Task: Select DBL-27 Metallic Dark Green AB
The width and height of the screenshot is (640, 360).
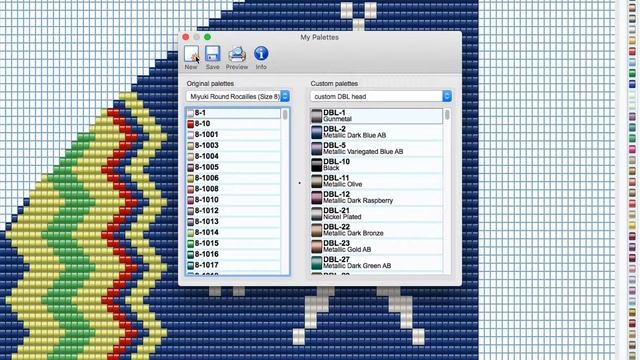Action: click(376, 263)
